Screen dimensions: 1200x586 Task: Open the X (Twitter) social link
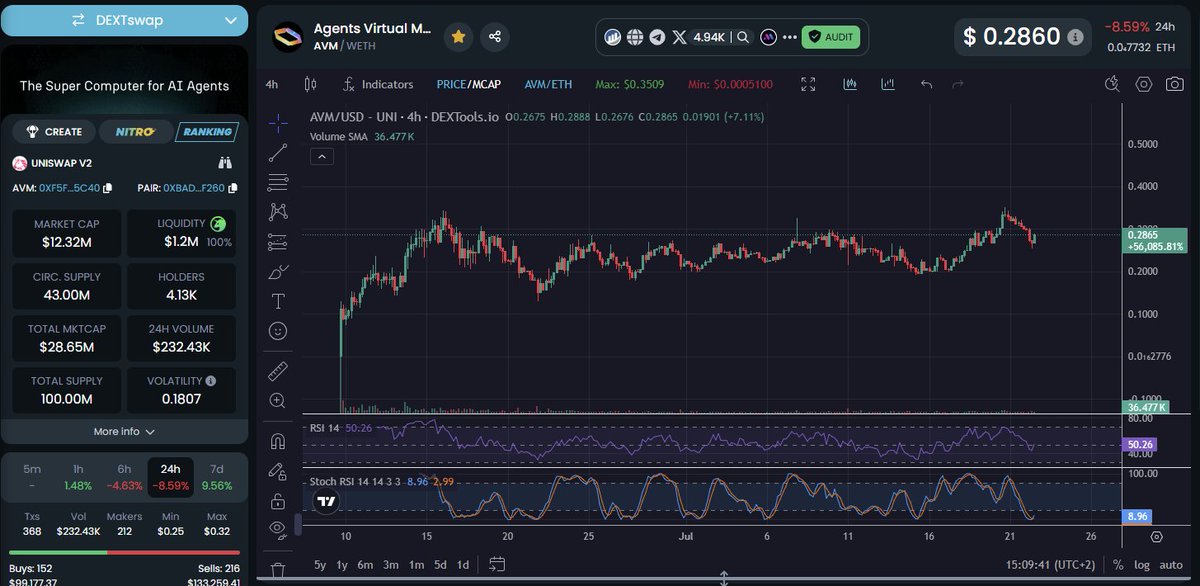(680, 37)
